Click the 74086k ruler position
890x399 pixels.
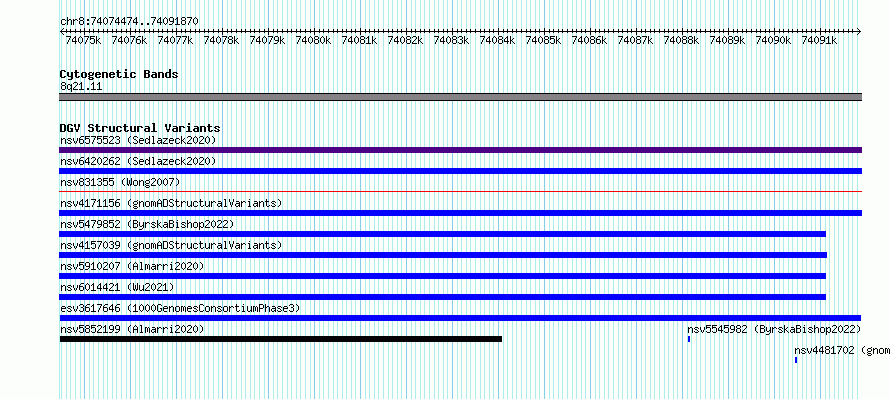pos(589,40)
